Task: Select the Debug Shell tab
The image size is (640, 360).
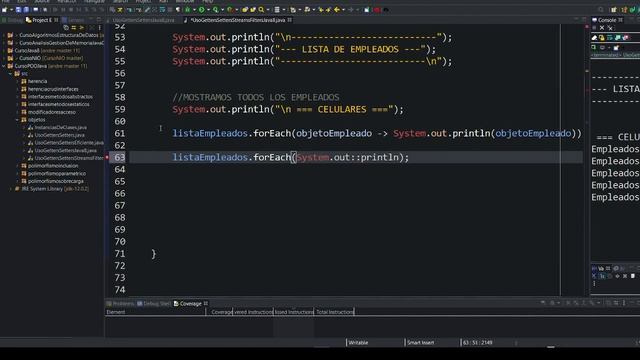Action: [x=153, y=304]
